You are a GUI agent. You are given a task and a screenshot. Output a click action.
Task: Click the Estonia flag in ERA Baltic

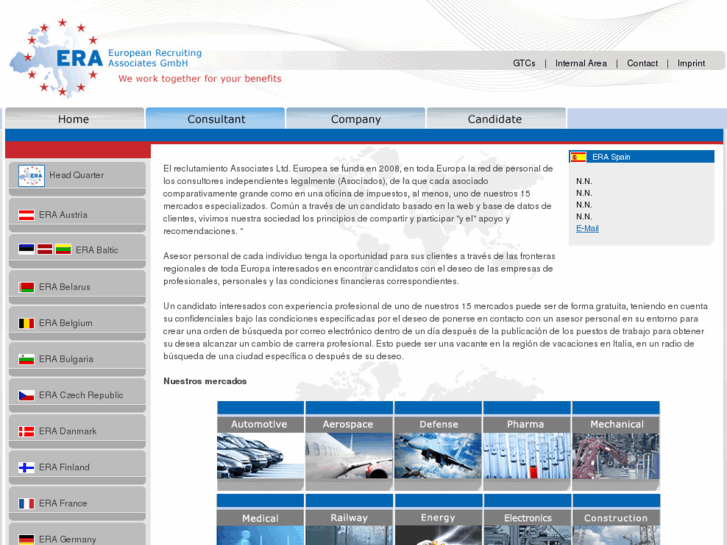coord(26,250)
